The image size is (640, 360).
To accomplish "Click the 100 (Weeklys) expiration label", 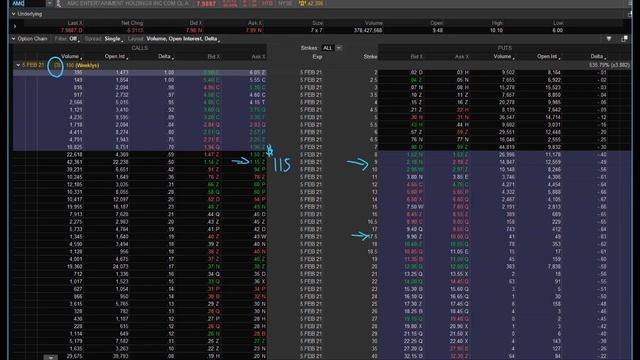I will (82, 65).
